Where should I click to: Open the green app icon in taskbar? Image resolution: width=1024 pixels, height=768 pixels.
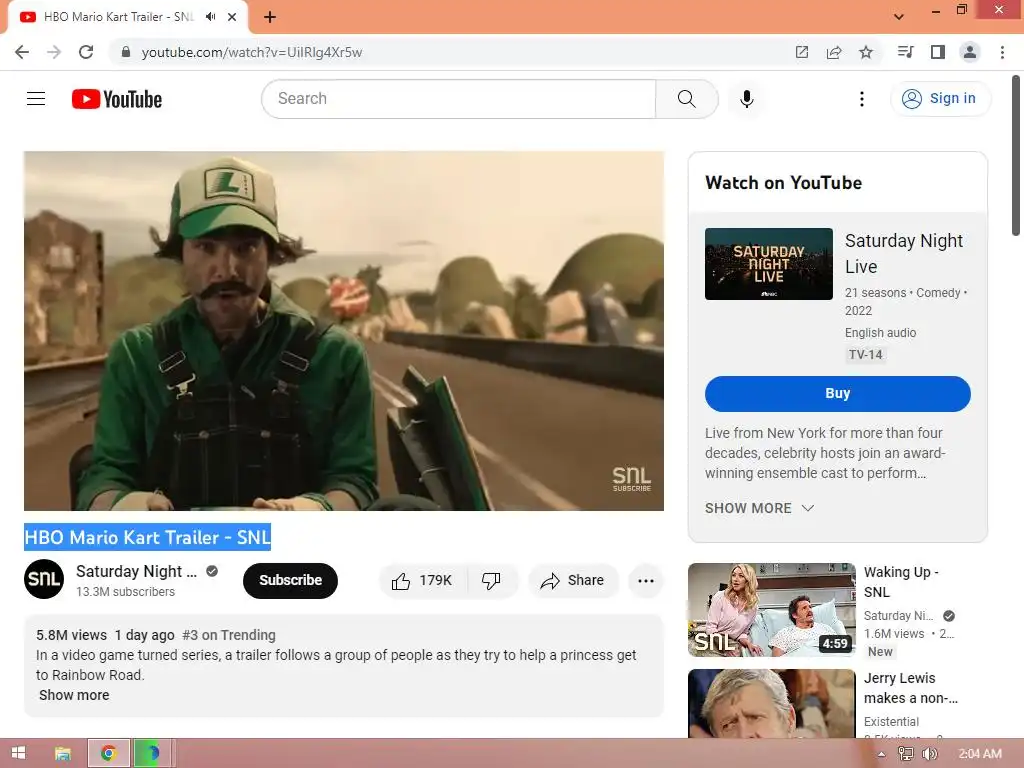[153, 753]
